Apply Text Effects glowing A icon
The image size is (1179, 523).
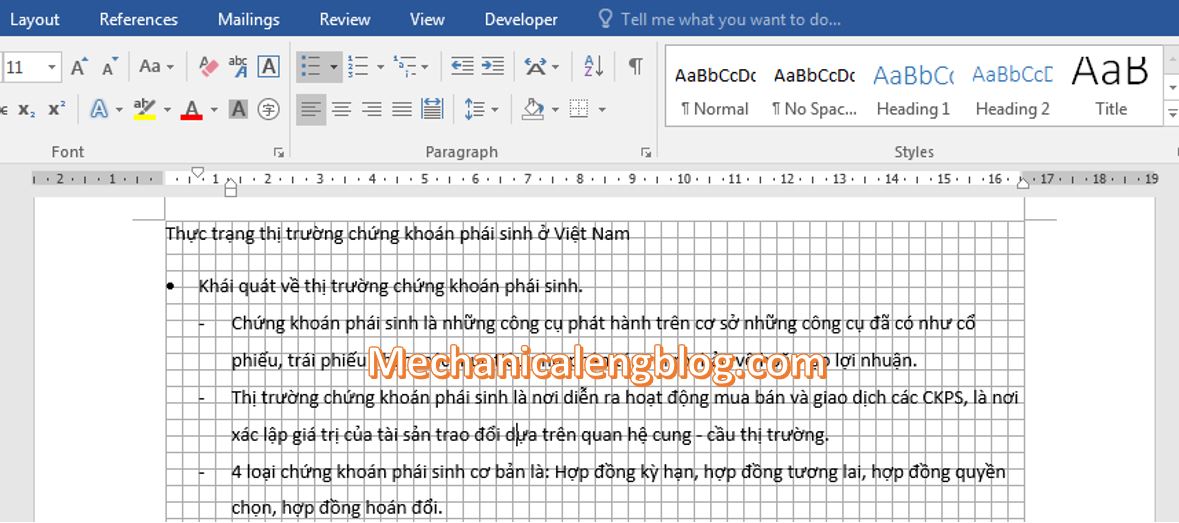pyautogui.click(x=99, y=110)
